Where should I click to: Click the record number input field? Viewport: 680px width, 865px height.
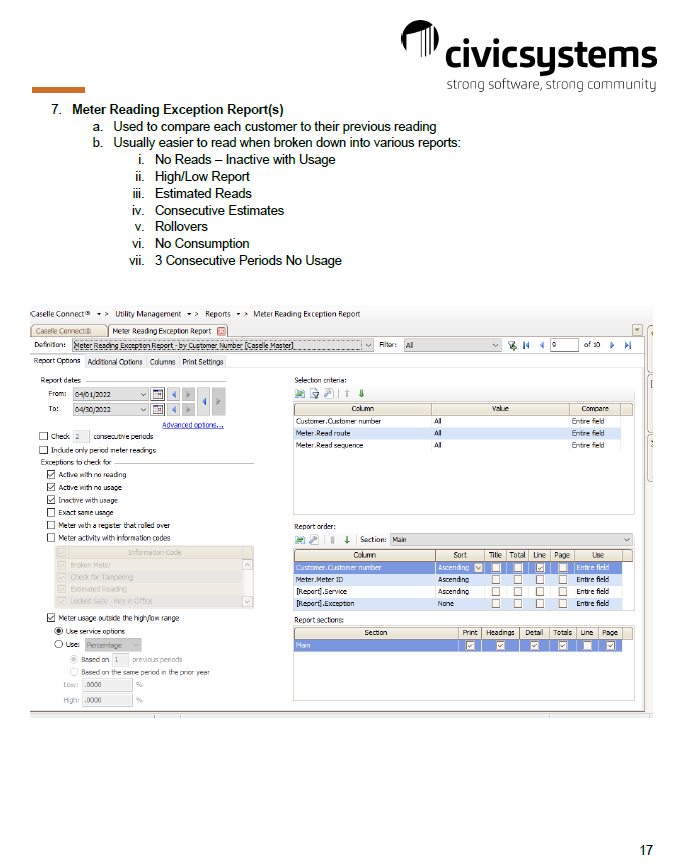564,345
